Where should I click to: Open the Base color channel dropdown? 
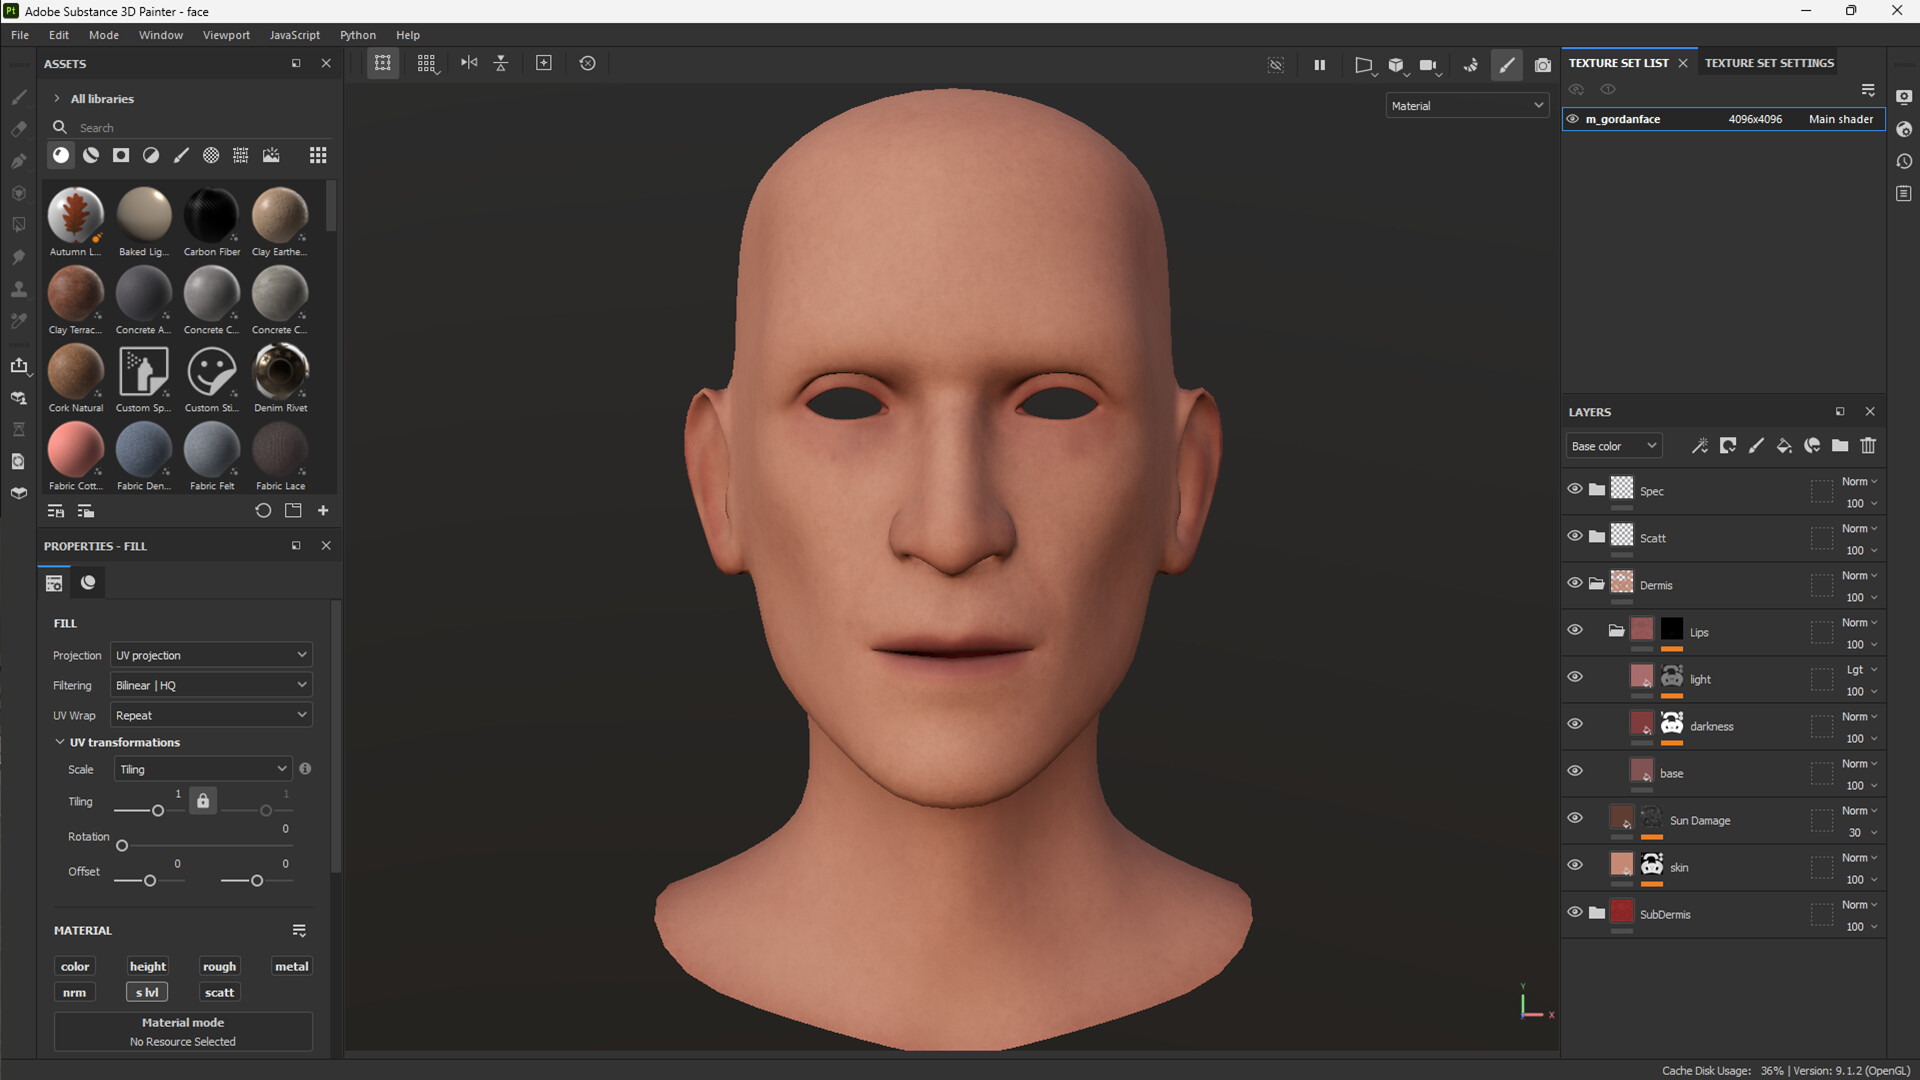pyautogui.click(x=1613, y=446)
